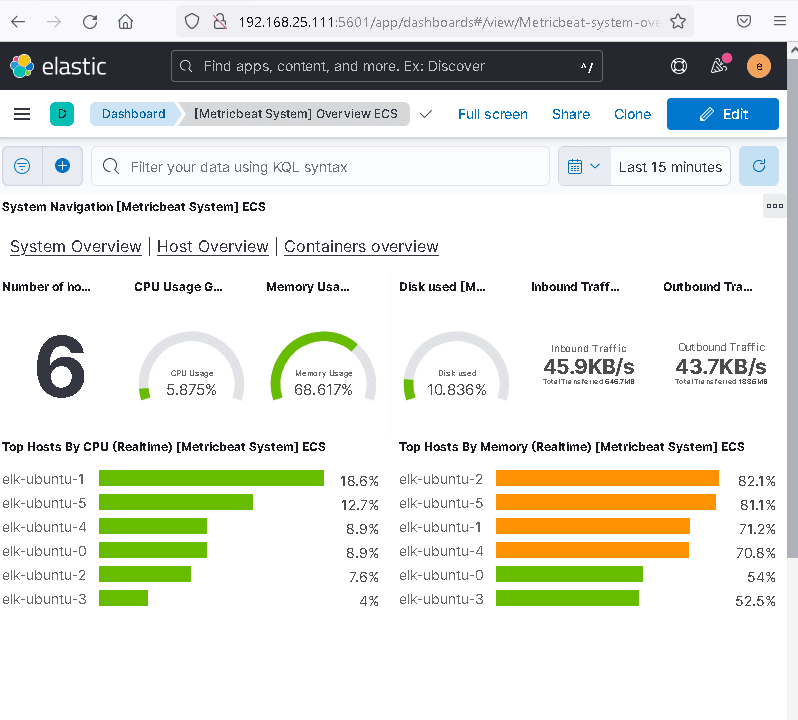798x720 pixels.
Task: Click the Inbound Traffic 45.9KB/s value
Action: tap(589, 366)
